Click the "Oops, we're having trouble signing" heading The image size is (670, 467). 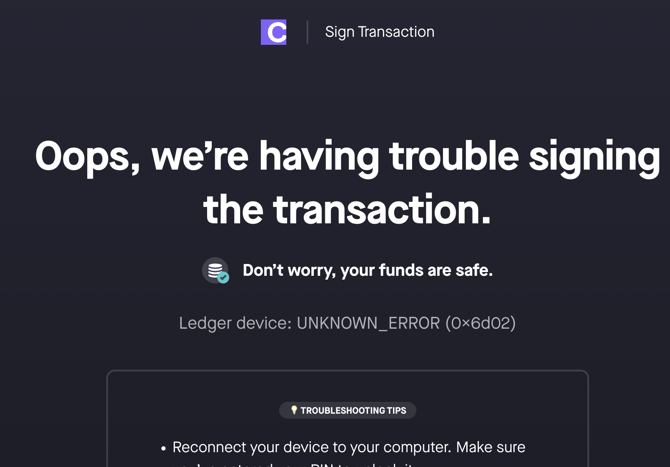point(347,156)
